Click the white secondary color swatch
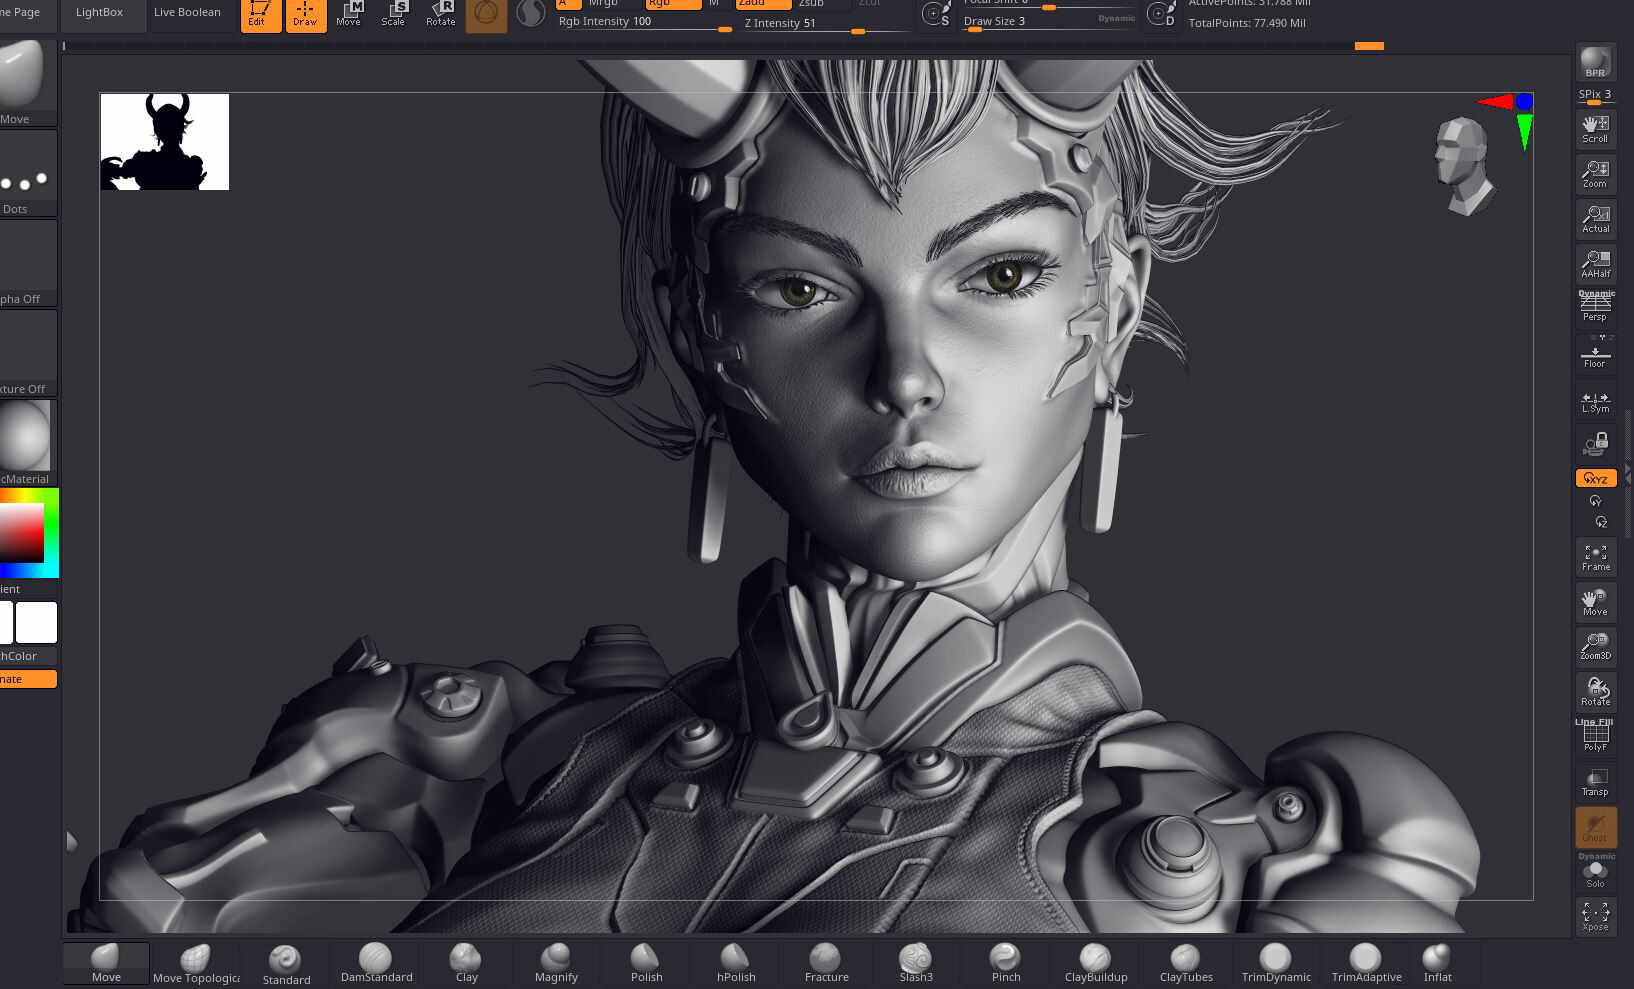The image size is (1634, 989). coord(36,622)
